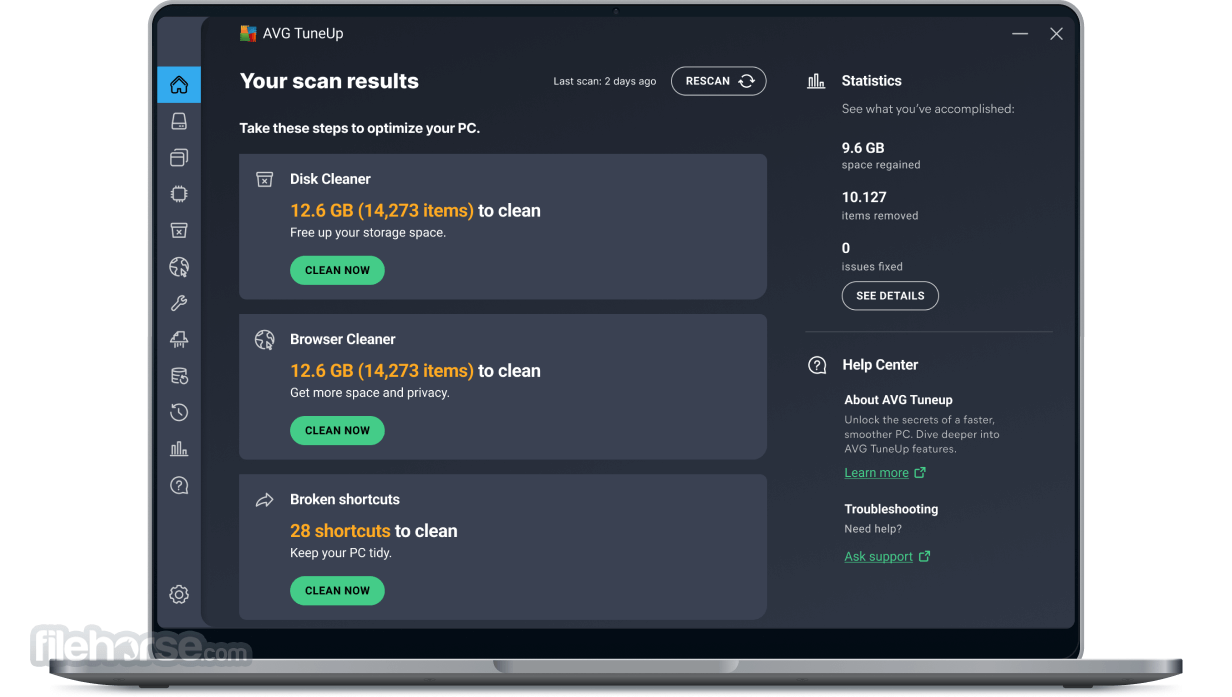The width and height of the screenshot is (1232, 697).
Task: Click the external link icon next to Ask support
Action: (x=924, y=557)
